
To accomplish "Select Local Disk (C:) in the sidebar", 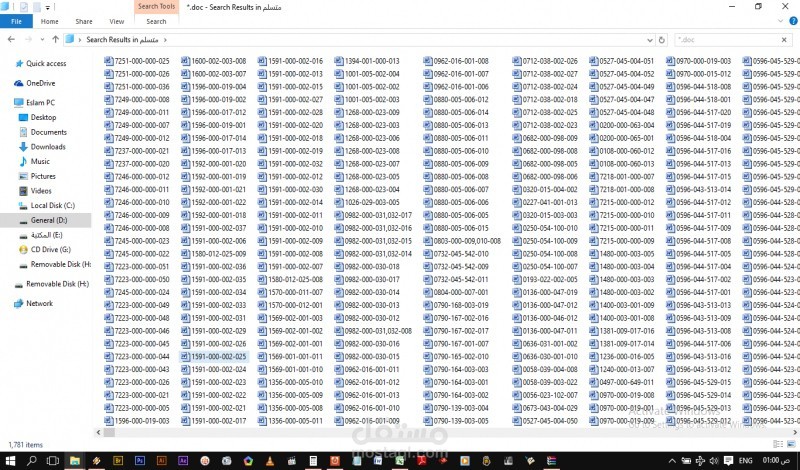I will point(53,205).
